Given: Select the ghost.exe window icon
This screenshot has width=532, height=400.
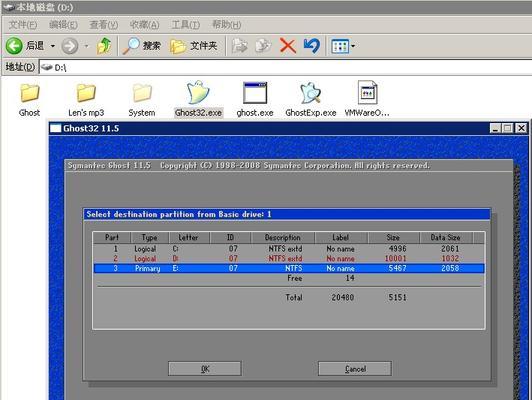Looking at the screenshot, I should 255,93.
